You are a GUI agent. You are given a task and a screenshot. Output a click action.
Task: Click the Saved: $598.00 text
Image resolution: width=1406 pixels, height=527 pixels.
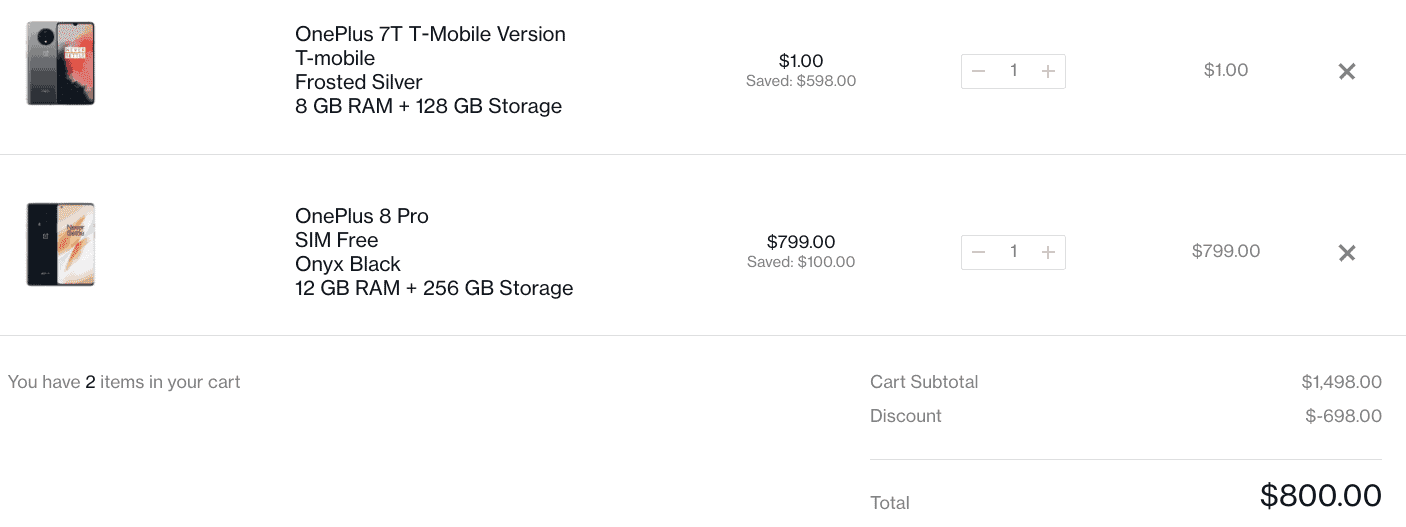click(x=801, y=81)
